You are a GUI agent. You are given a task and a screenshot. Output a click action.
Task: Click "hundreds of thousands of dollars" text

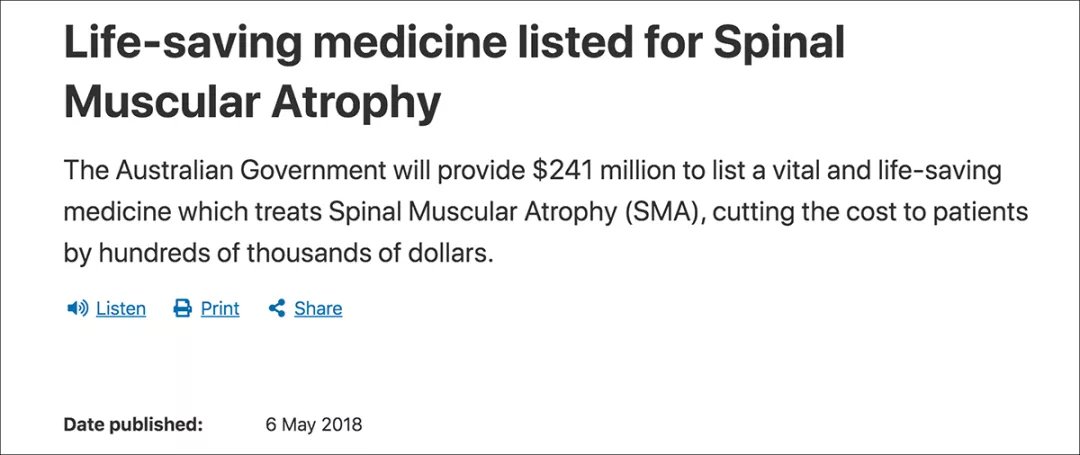click(x=296, y=253)
